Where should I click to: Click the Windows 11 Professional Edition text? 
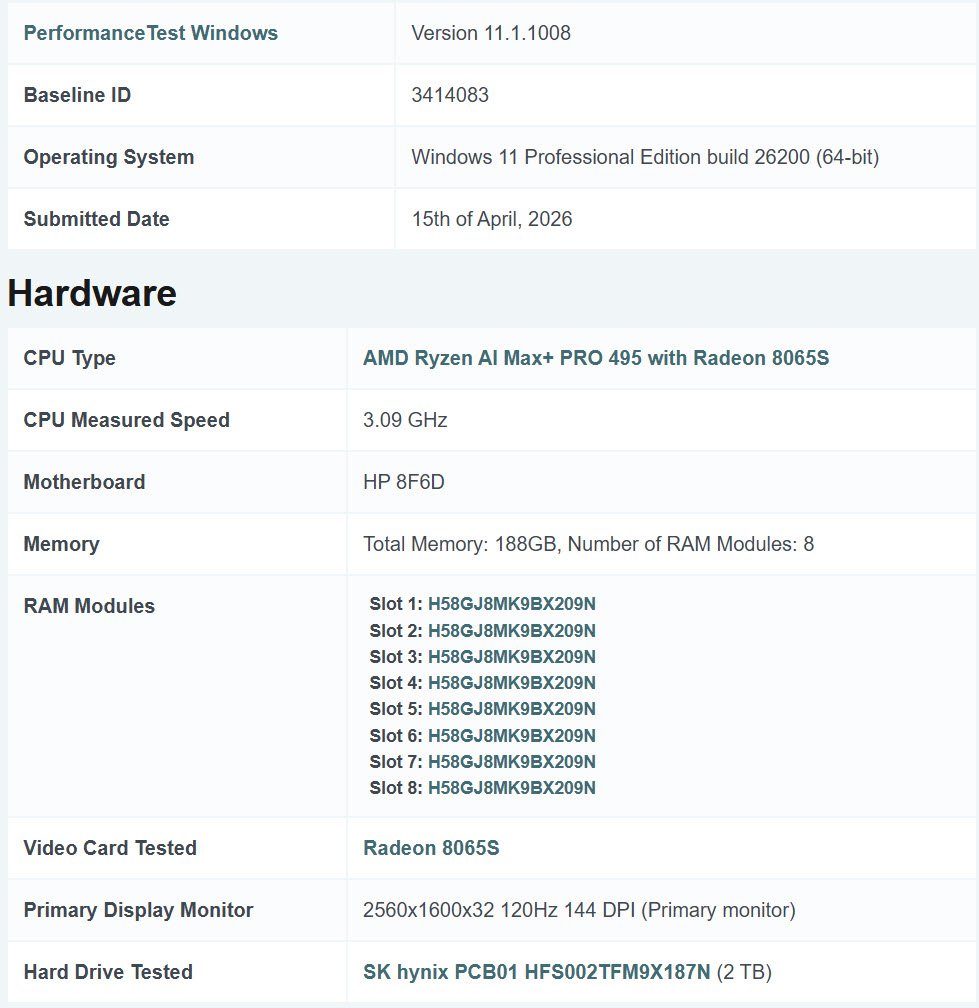[645, 157]
